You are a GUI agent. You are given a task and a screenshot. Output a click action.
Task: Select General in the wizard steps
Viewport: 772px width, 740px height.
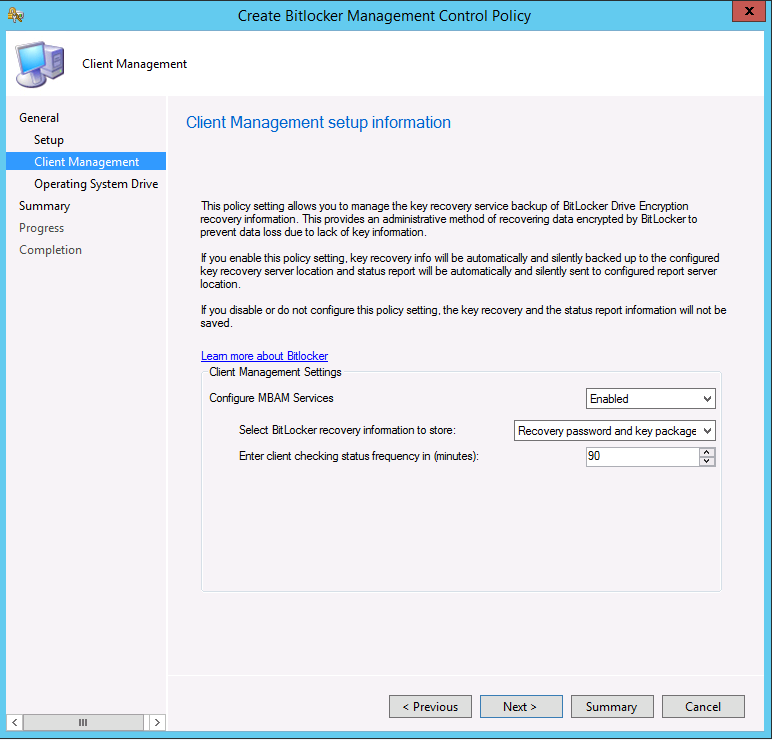click(39, 118)
